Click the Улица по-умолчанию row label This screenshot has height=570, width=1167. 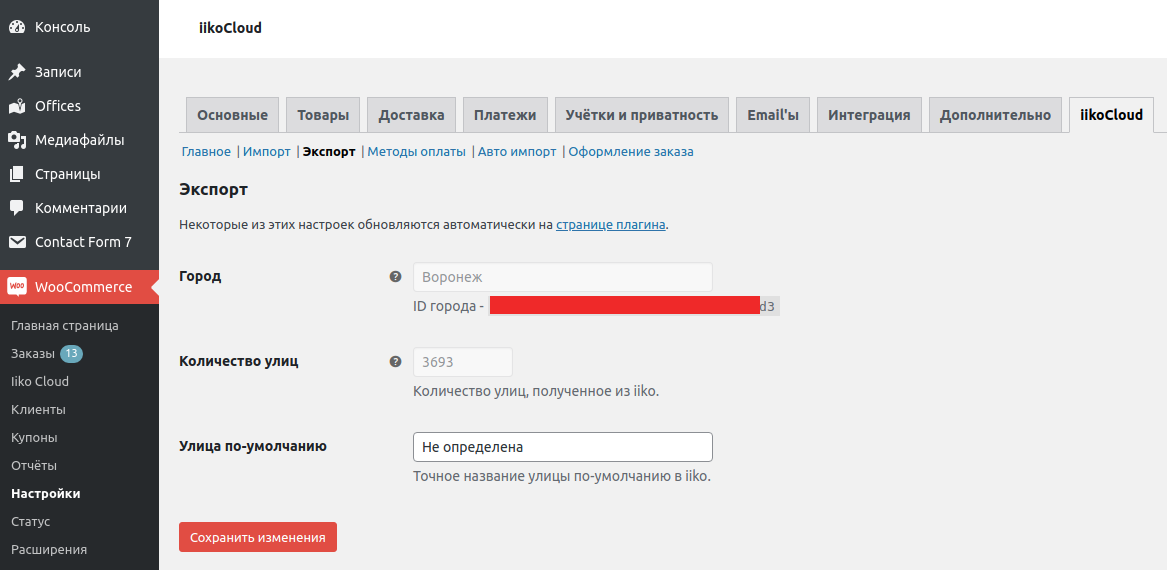[x=253, y=446]
